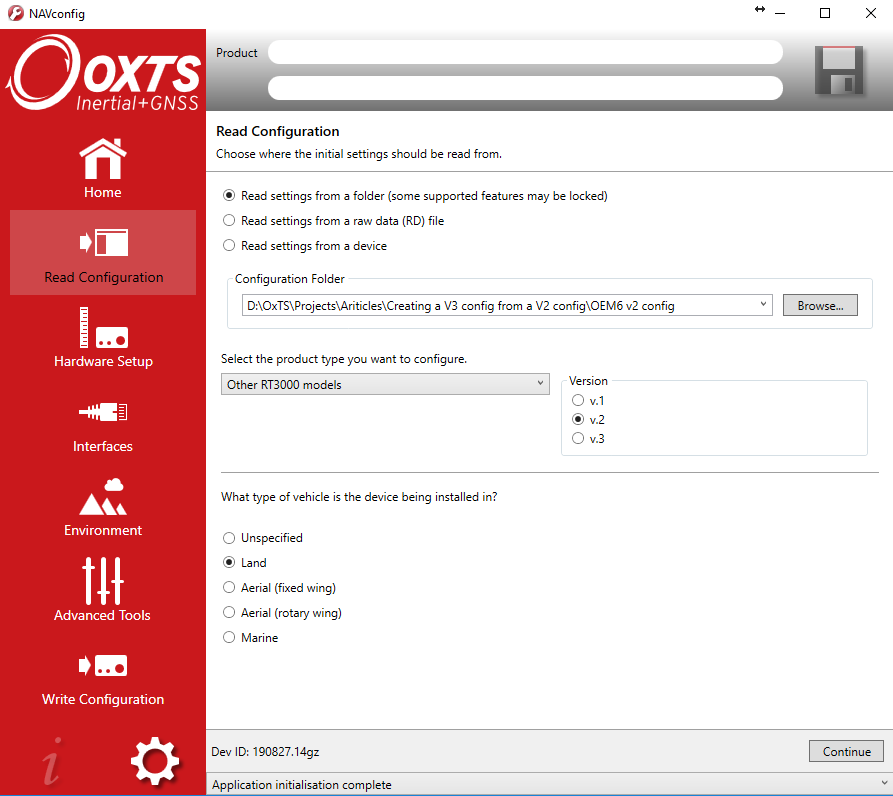Select Read settings from a device

coord(229,245)
